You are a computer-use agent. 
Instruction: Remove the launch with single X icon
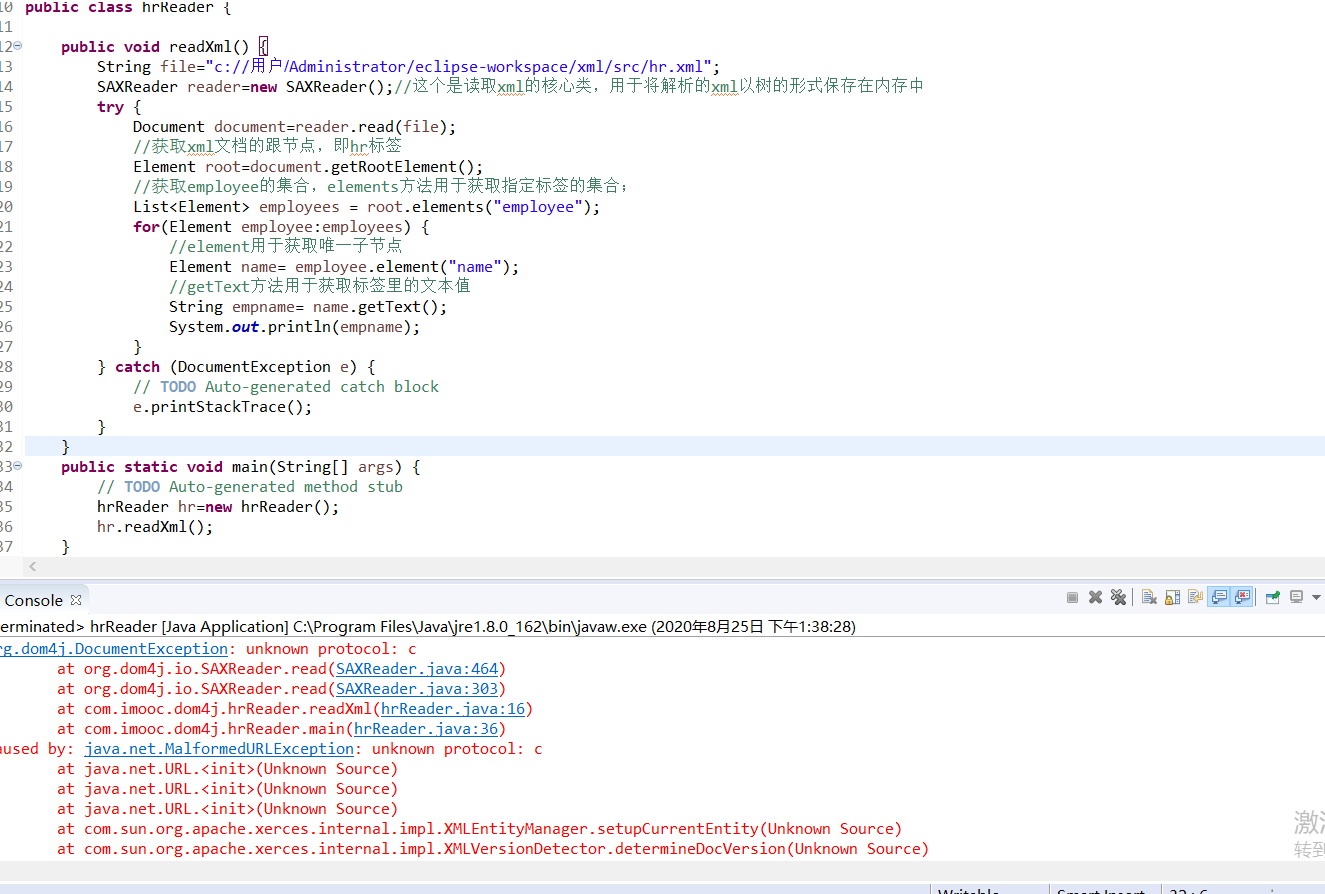click(1095, 597)
